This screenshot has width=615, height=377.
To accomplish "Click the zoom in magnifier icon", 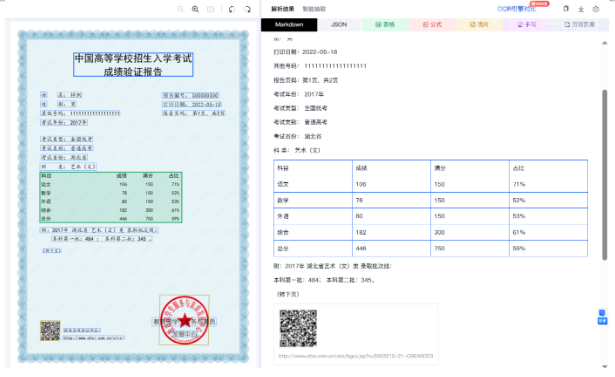I will [x=195, y=9].
